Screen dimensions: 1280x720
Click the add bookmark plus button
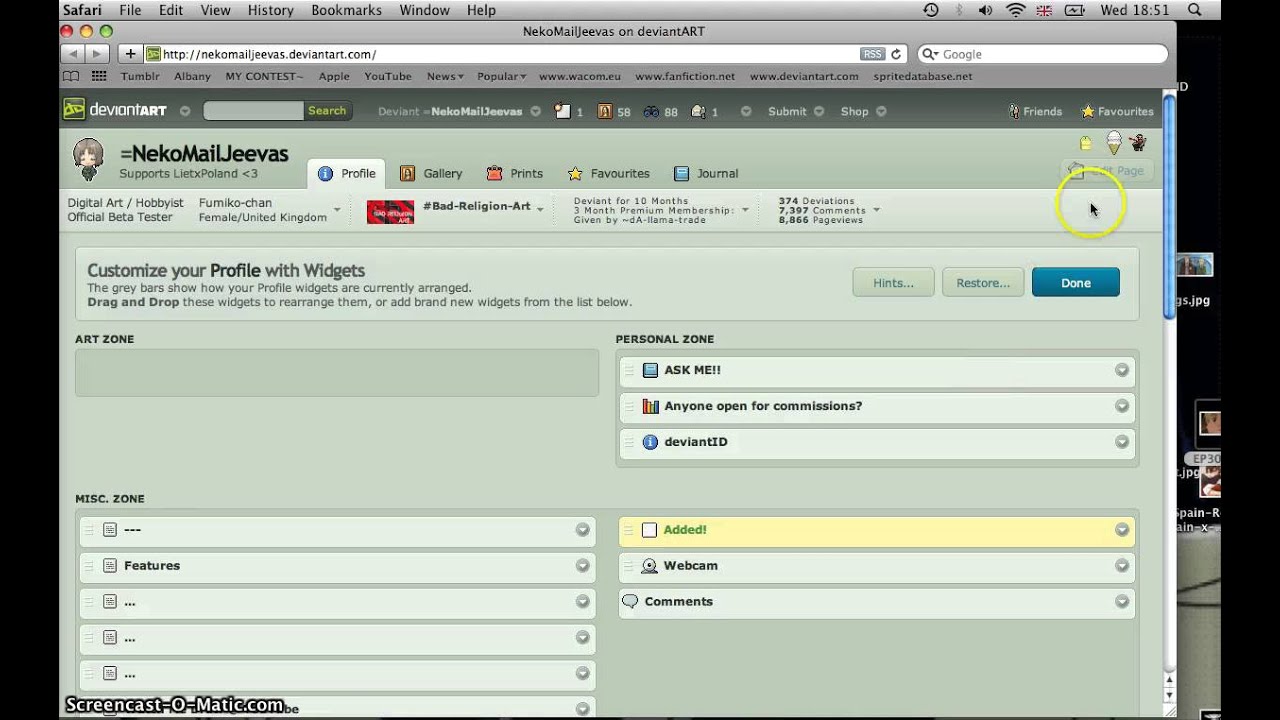tap(130, 54)
